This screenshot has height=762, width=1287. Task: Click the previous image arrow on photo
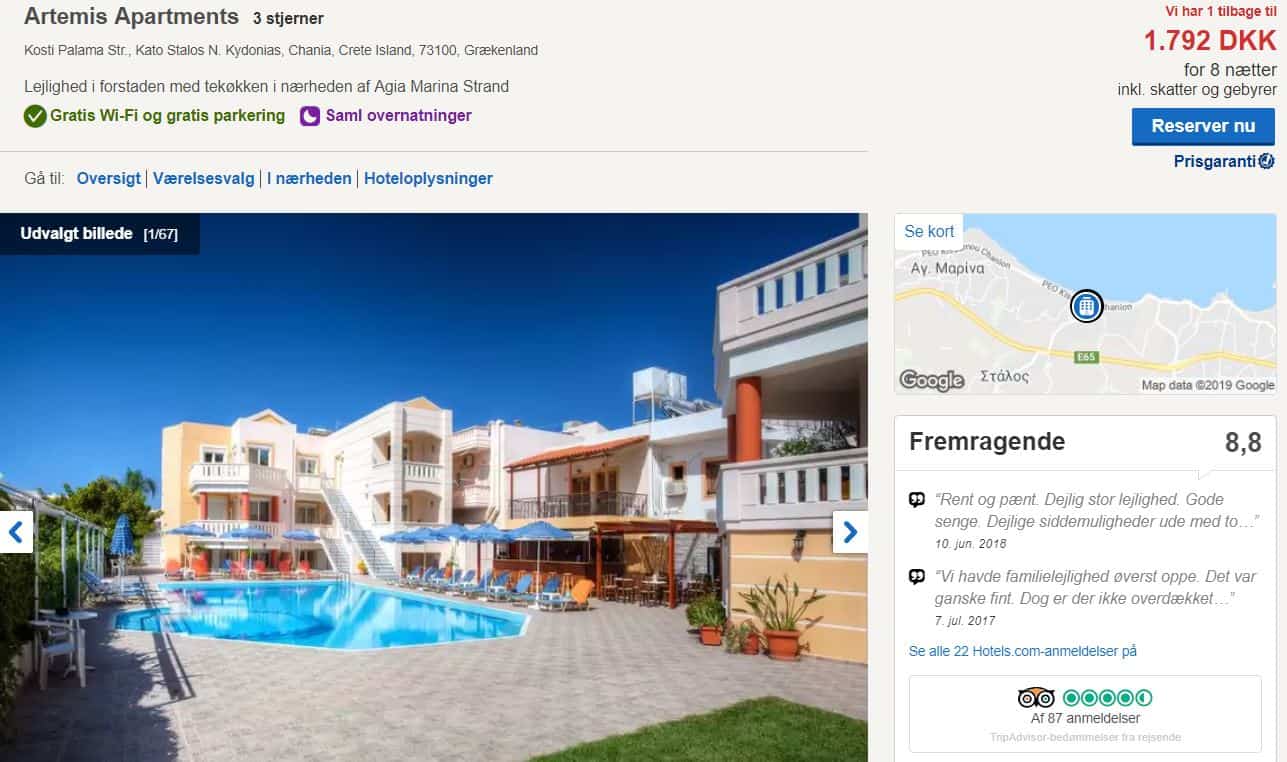click(16, 532)
